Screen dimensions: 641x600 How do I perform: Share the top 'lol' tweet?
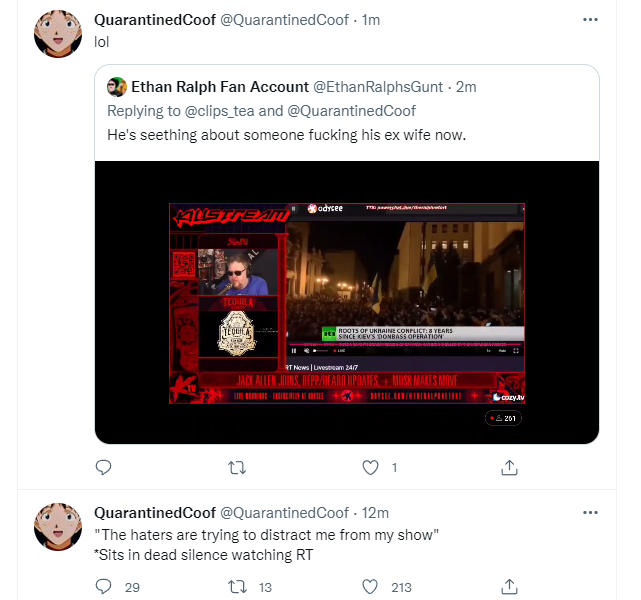(x=509, y=468)
